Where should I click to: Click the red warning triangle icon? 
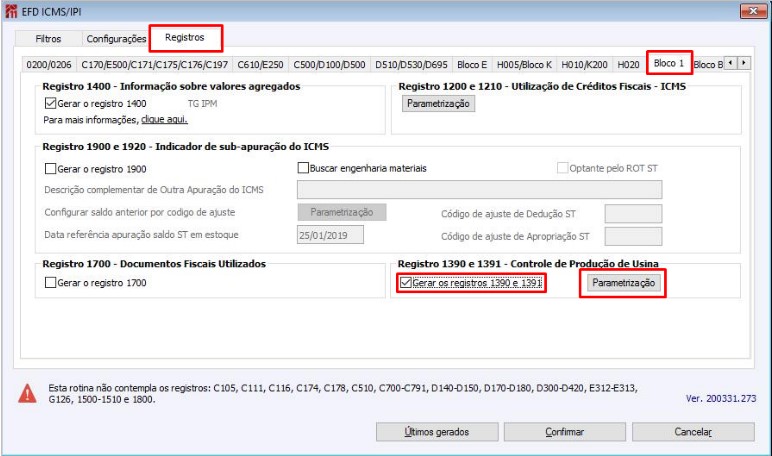coord(27,393)
